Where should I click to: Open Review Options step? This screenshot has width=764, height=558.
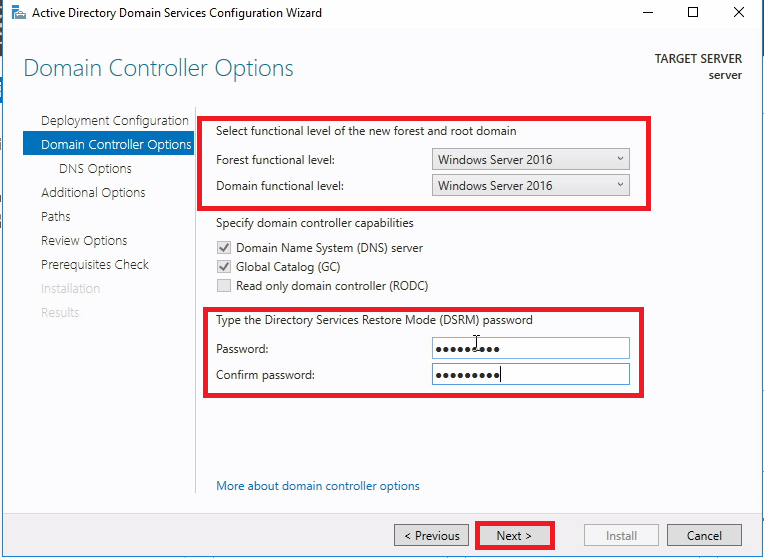click(84, 241)
